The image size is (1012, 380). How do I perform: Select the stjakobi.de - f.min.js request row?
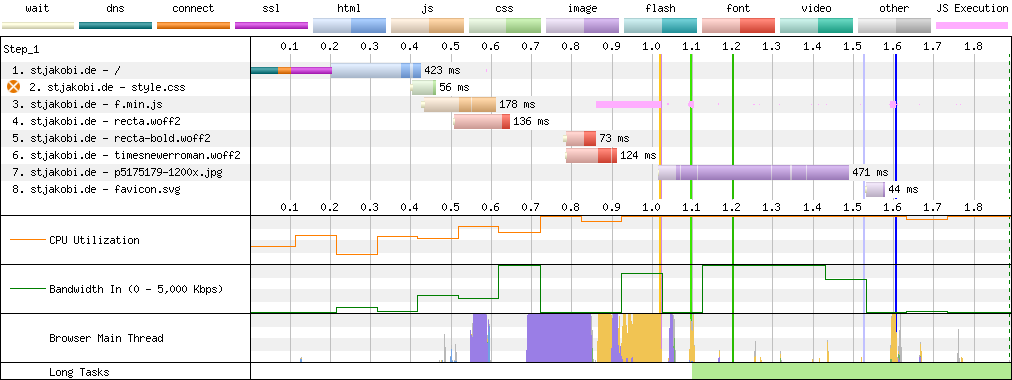[x=506, y=104]
